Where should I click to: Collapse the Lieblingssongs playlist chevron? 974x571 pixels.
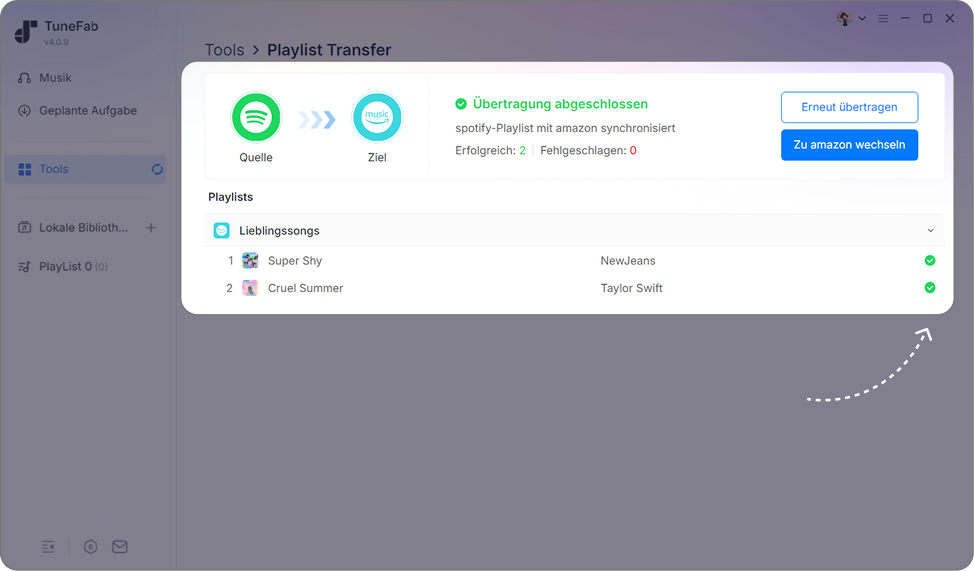pos(931,231)
